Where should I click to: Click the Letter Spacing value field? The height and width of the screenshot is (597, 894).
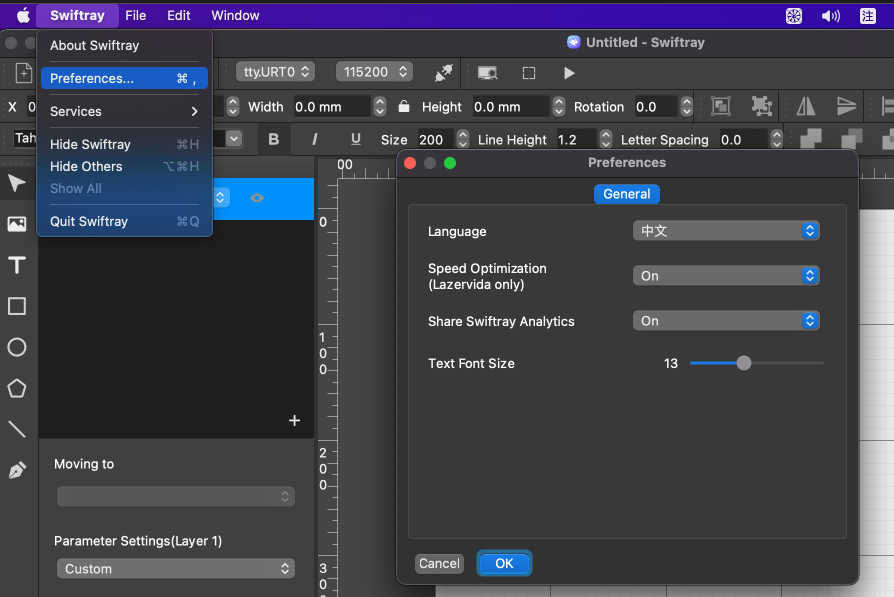(x=743, y=140)
